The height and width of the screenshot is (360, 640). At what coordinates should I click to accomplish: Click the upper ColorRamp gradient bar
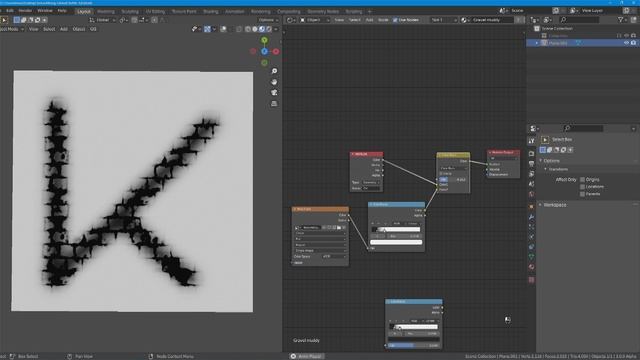[x=396, y=229]
